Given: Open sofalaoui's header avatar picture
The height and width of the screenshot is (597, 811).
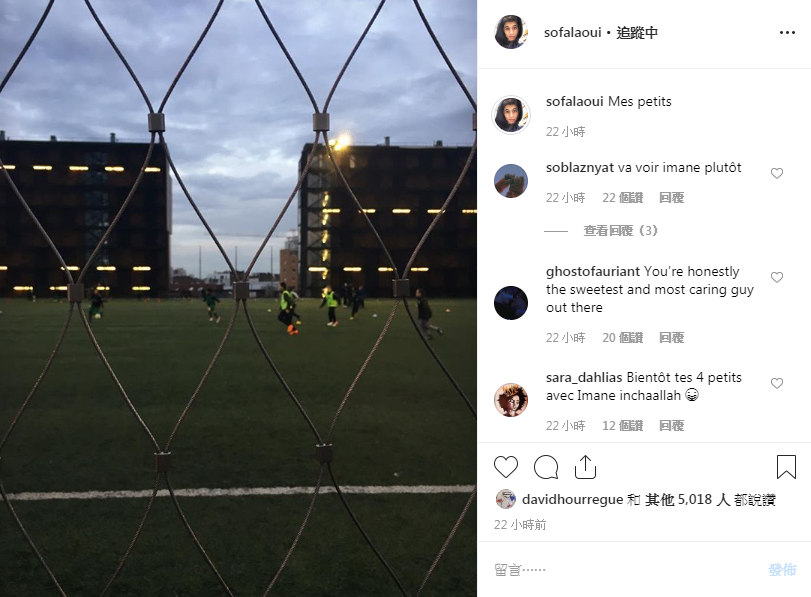Looking at the screenshot, I should [x=511, y=32].
